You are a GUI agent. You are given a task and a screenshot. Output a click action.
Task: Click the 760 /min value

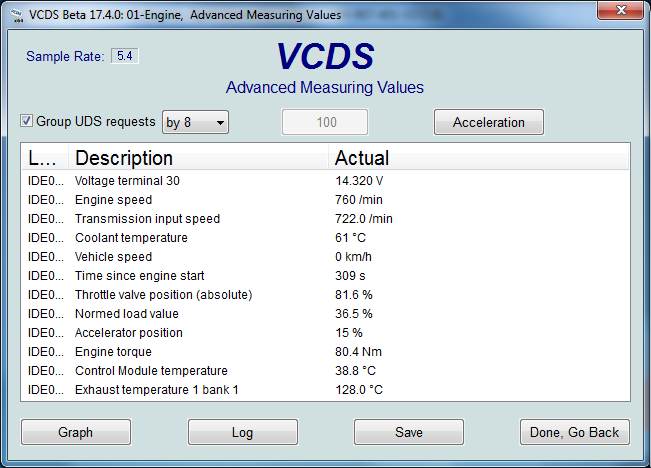click(x=359, y=200)
